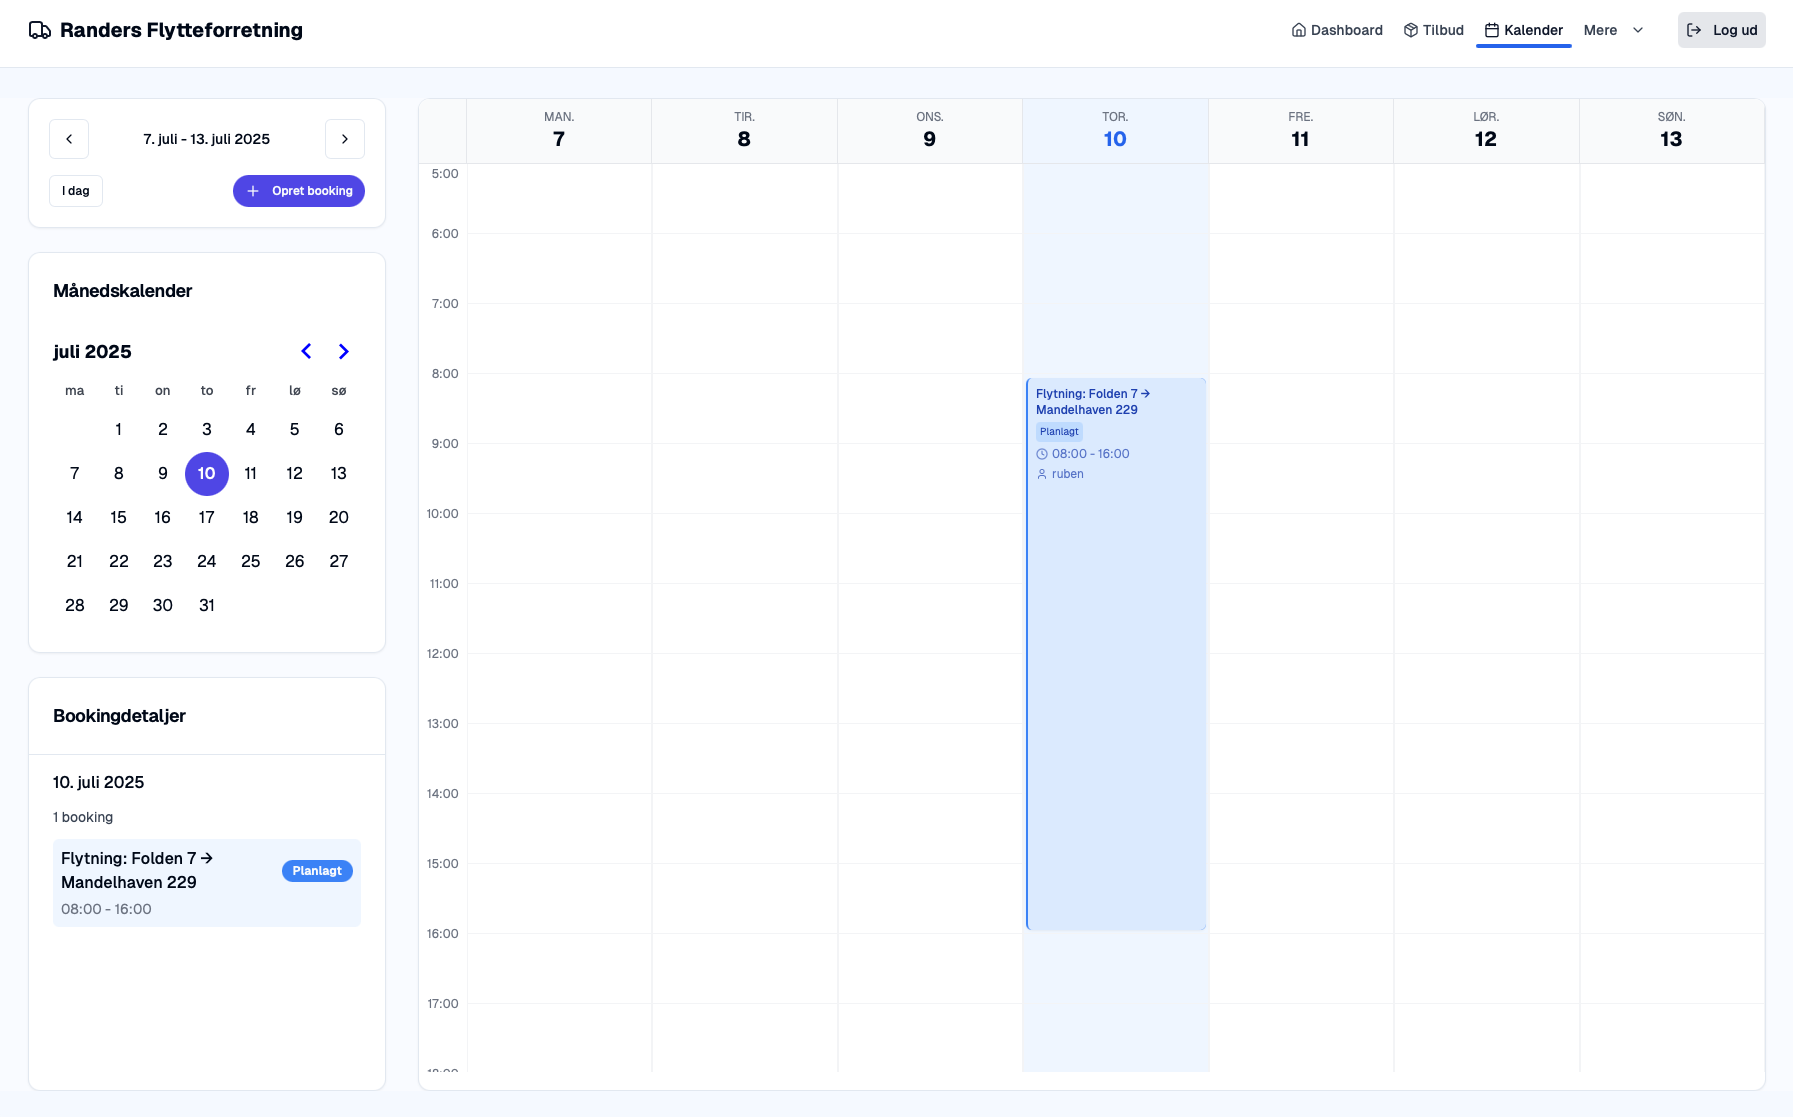Show previous month in Månedskalender

click(306, 351)
